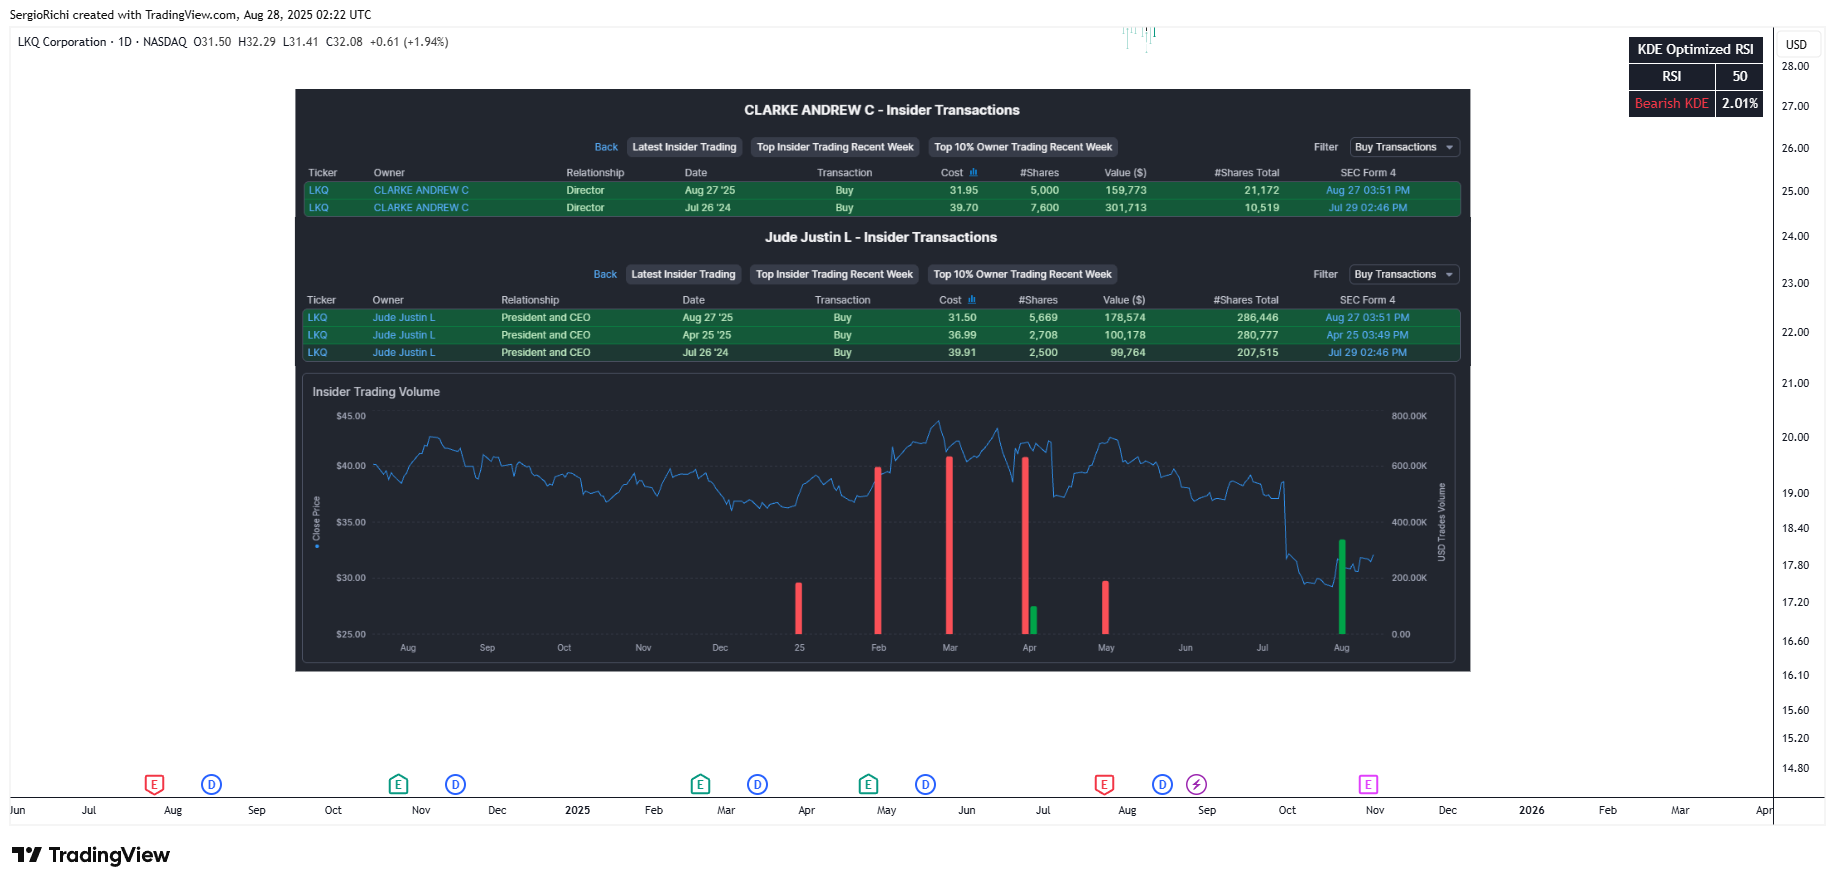Viewport: 1835px width, 885px height.
Task: Click the red Feb bar in the volume chart
Action: tap(878, 551)
